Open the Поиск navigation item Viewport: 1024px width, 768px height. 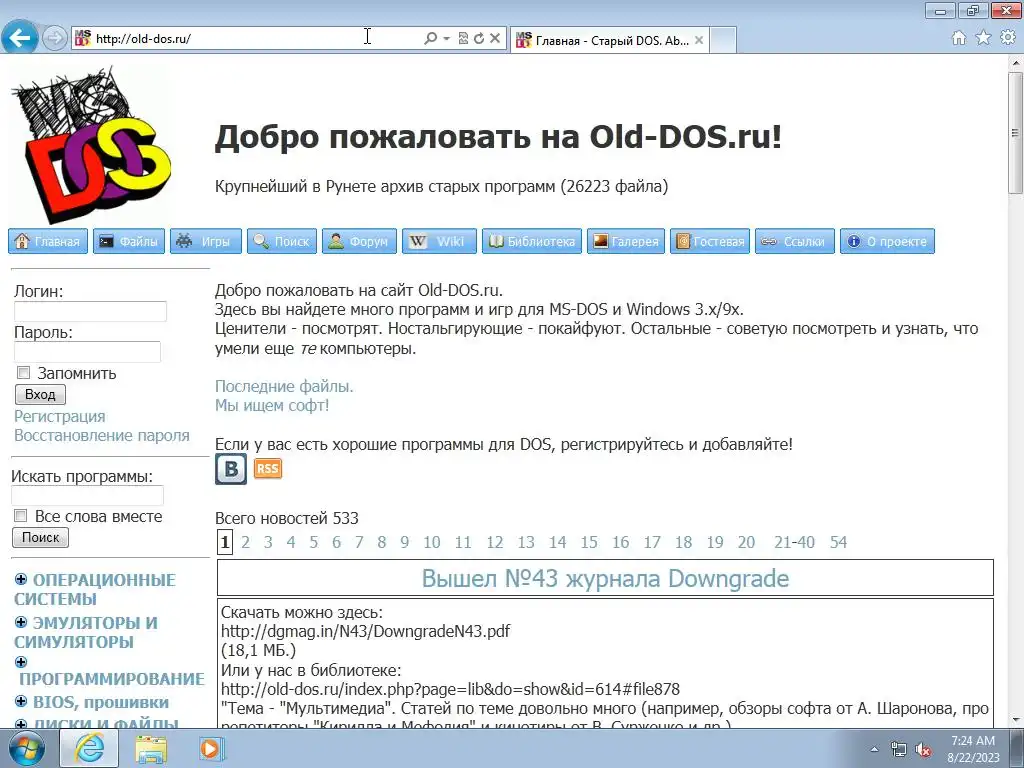click(x=282, y=241)
